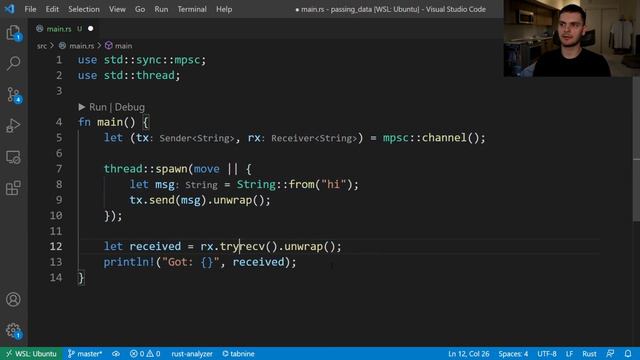Open the View menu
This screenshot has width=640, height=360.
point(117,9)
